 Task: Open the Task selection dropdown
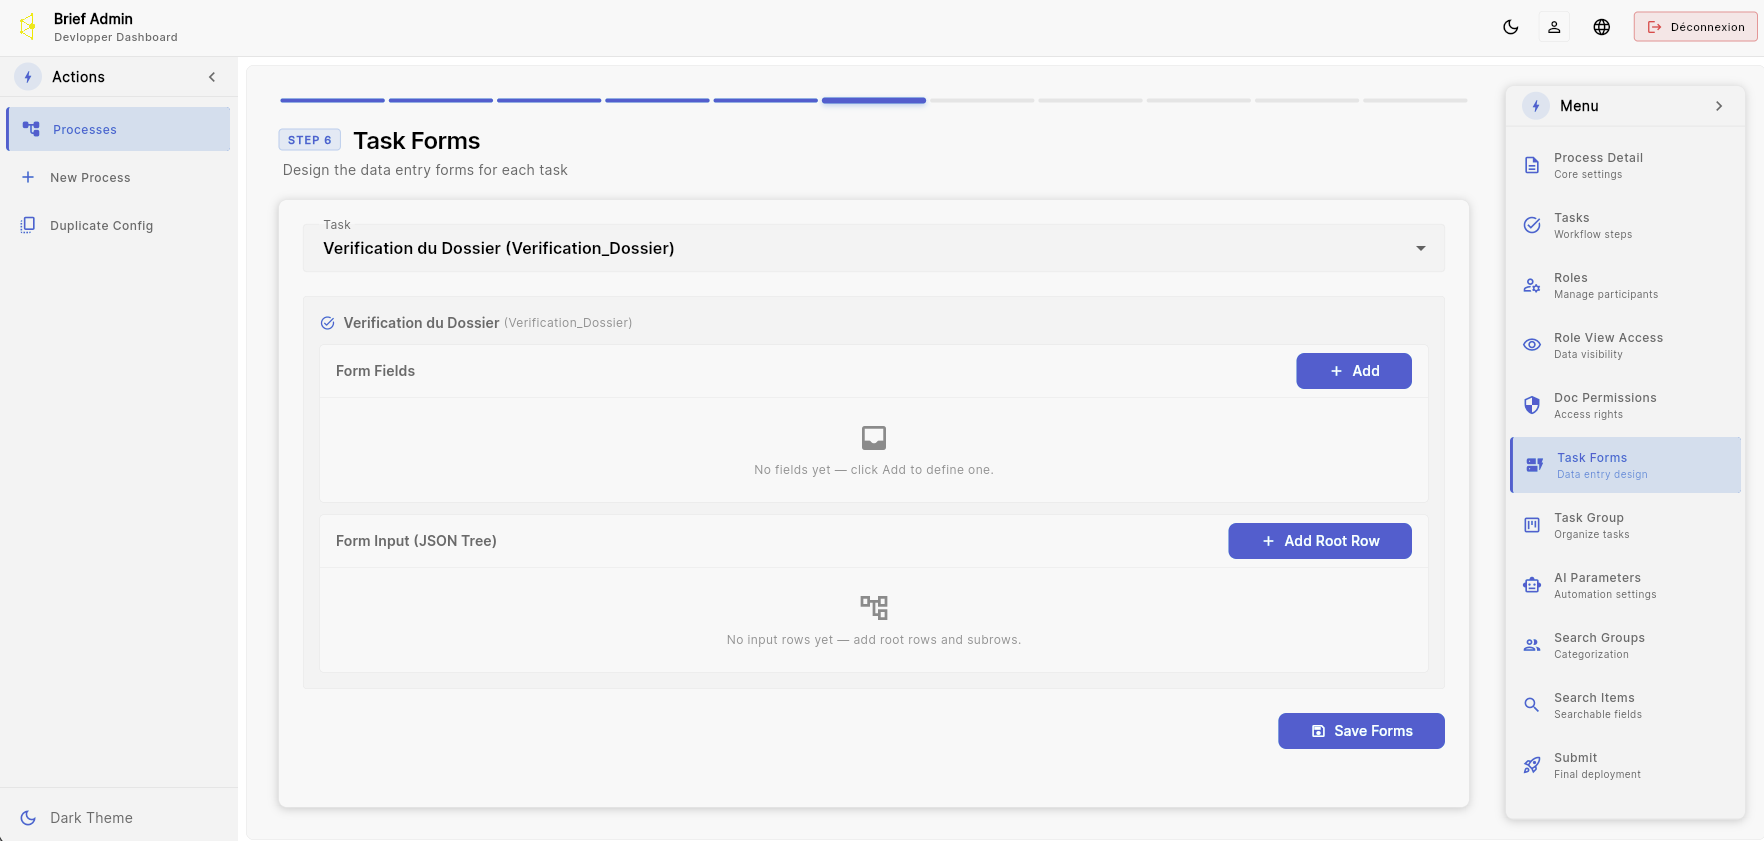pos(874,247)
